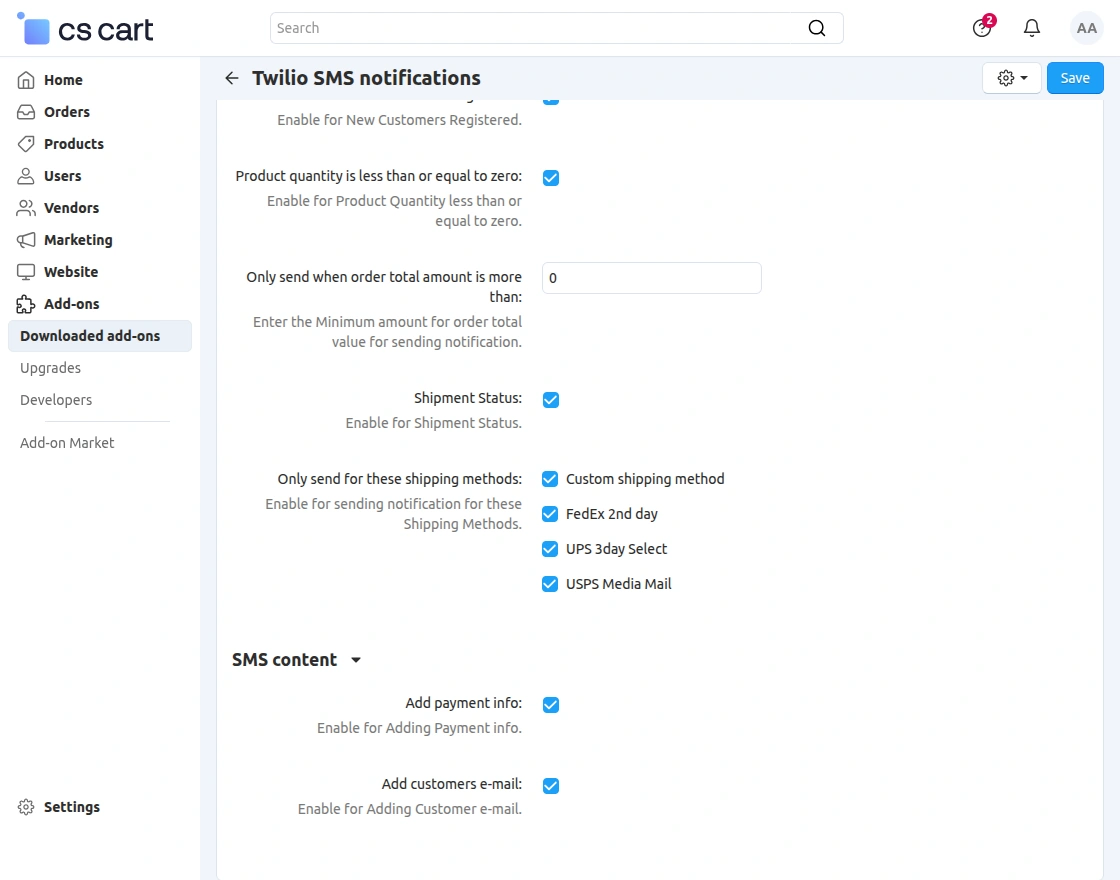
Task: Open the search magnifier icon
Action: [816, 28]
